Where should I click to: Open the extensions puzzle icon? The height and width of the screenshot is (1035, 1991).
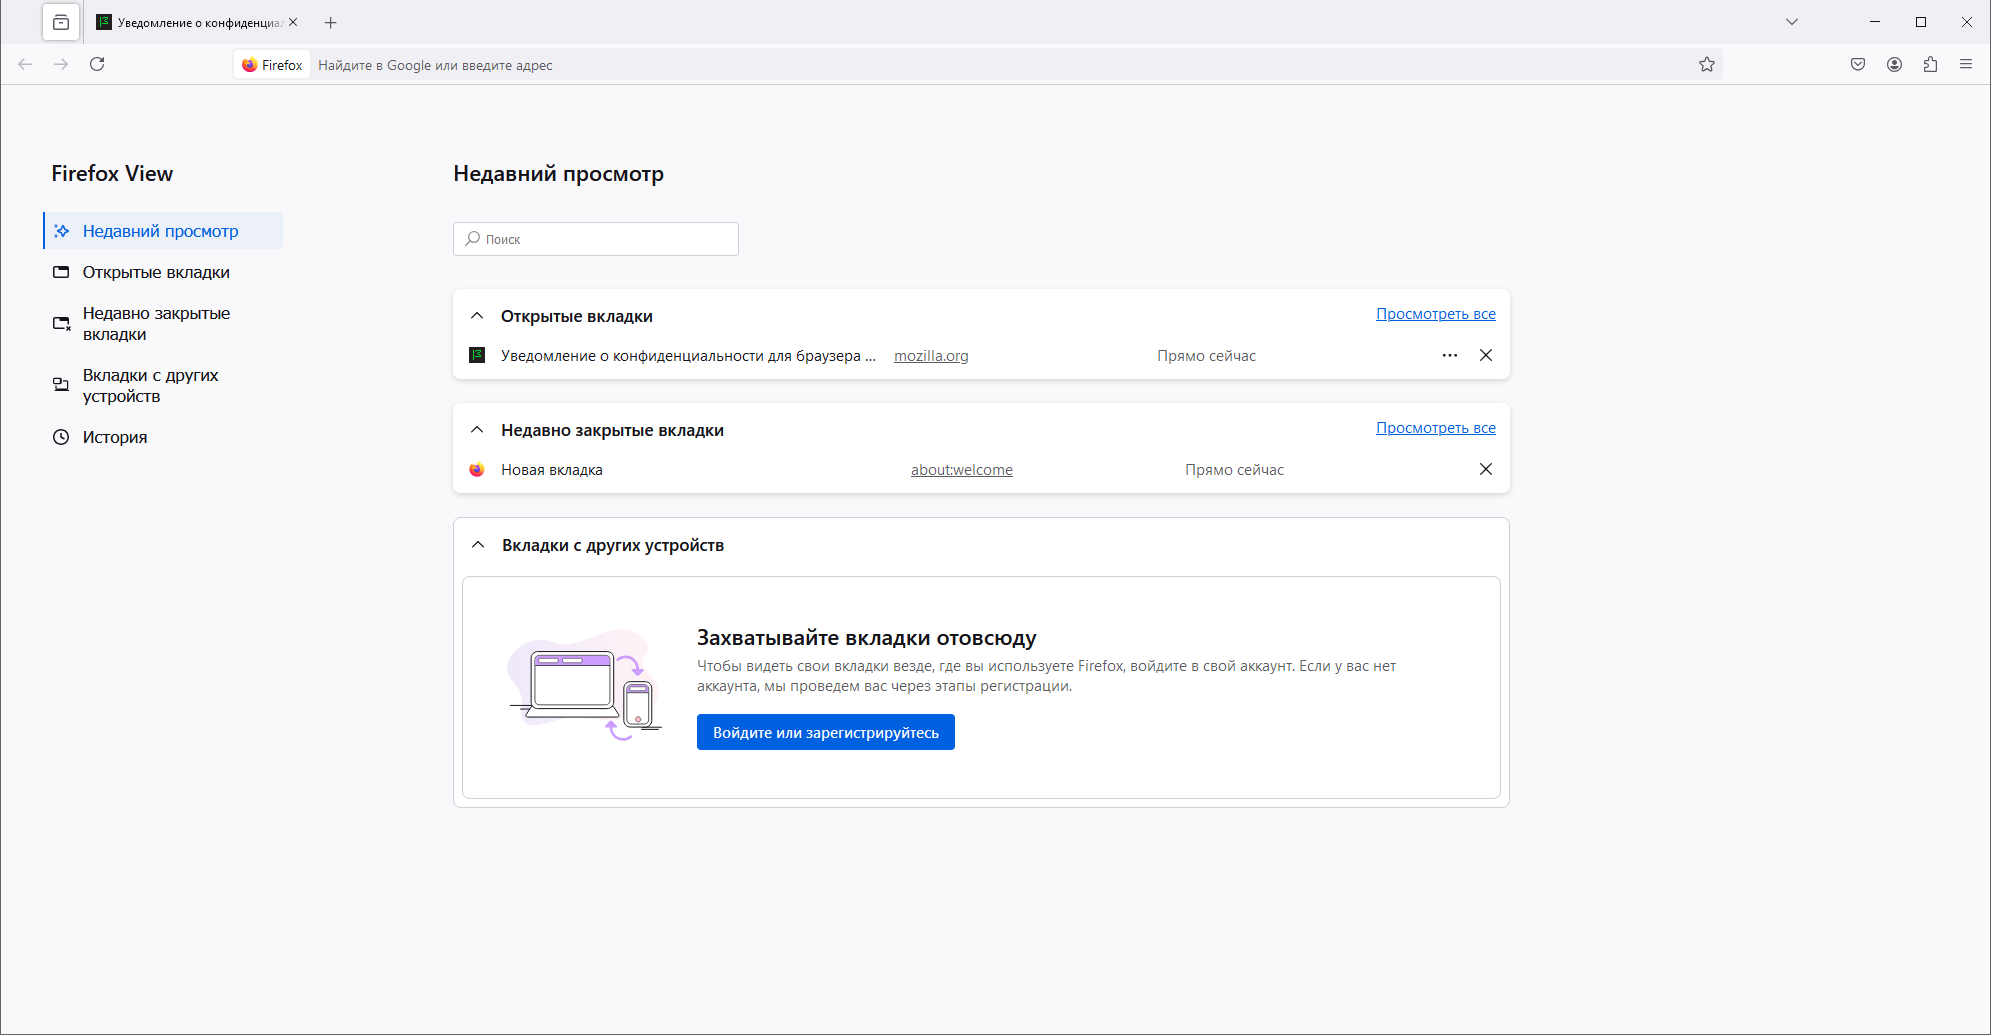pyautogui.click(x=1930, y=64)
